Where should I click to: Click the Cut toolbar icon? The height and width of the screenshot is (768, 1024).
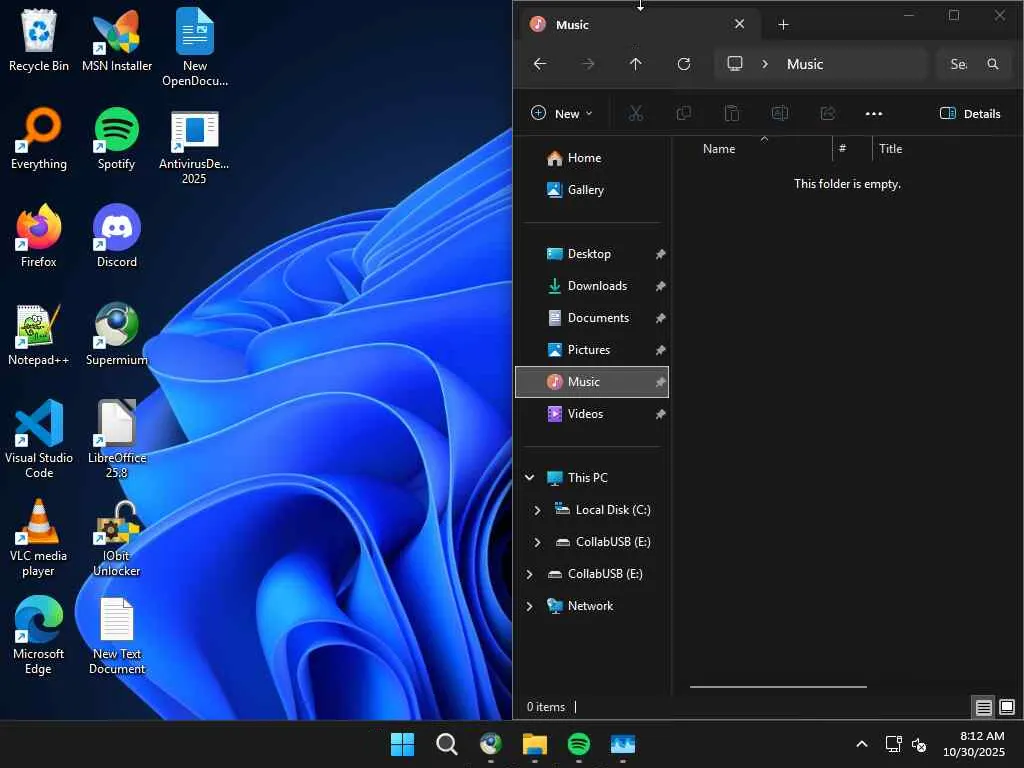[635, 114]
